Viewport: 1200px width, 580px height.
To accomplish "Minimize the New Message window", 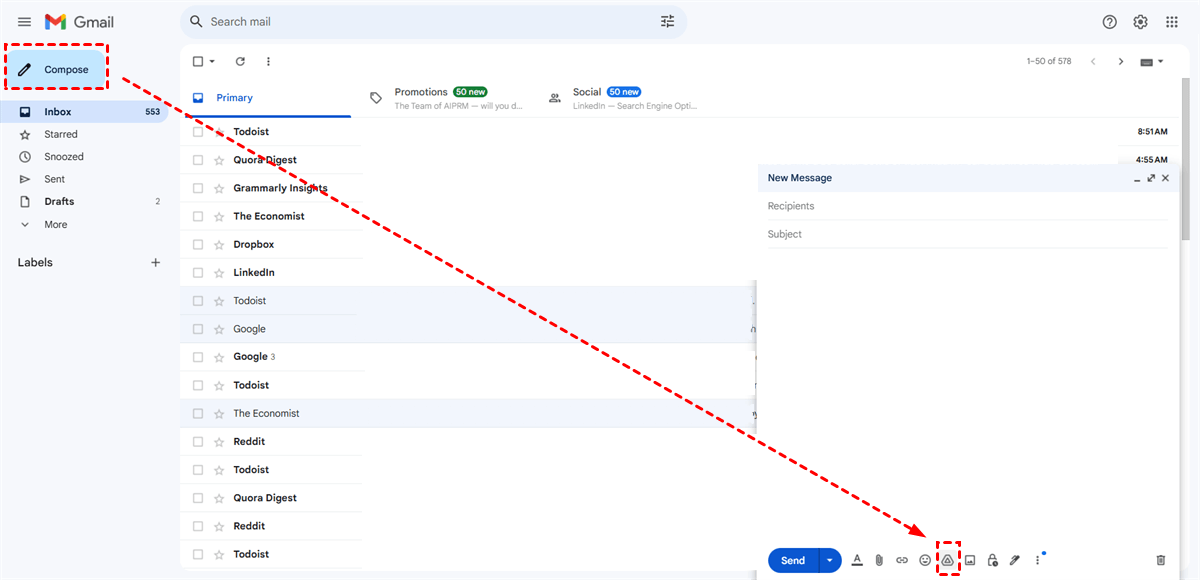I will click(1137, 179).
